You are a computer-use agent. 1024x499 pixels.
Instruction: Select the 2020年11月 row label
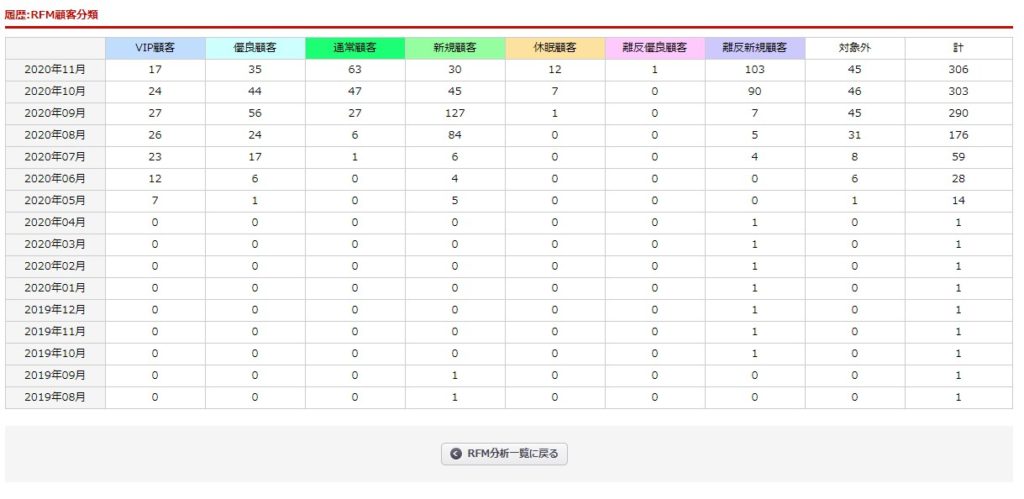point(56,69)
